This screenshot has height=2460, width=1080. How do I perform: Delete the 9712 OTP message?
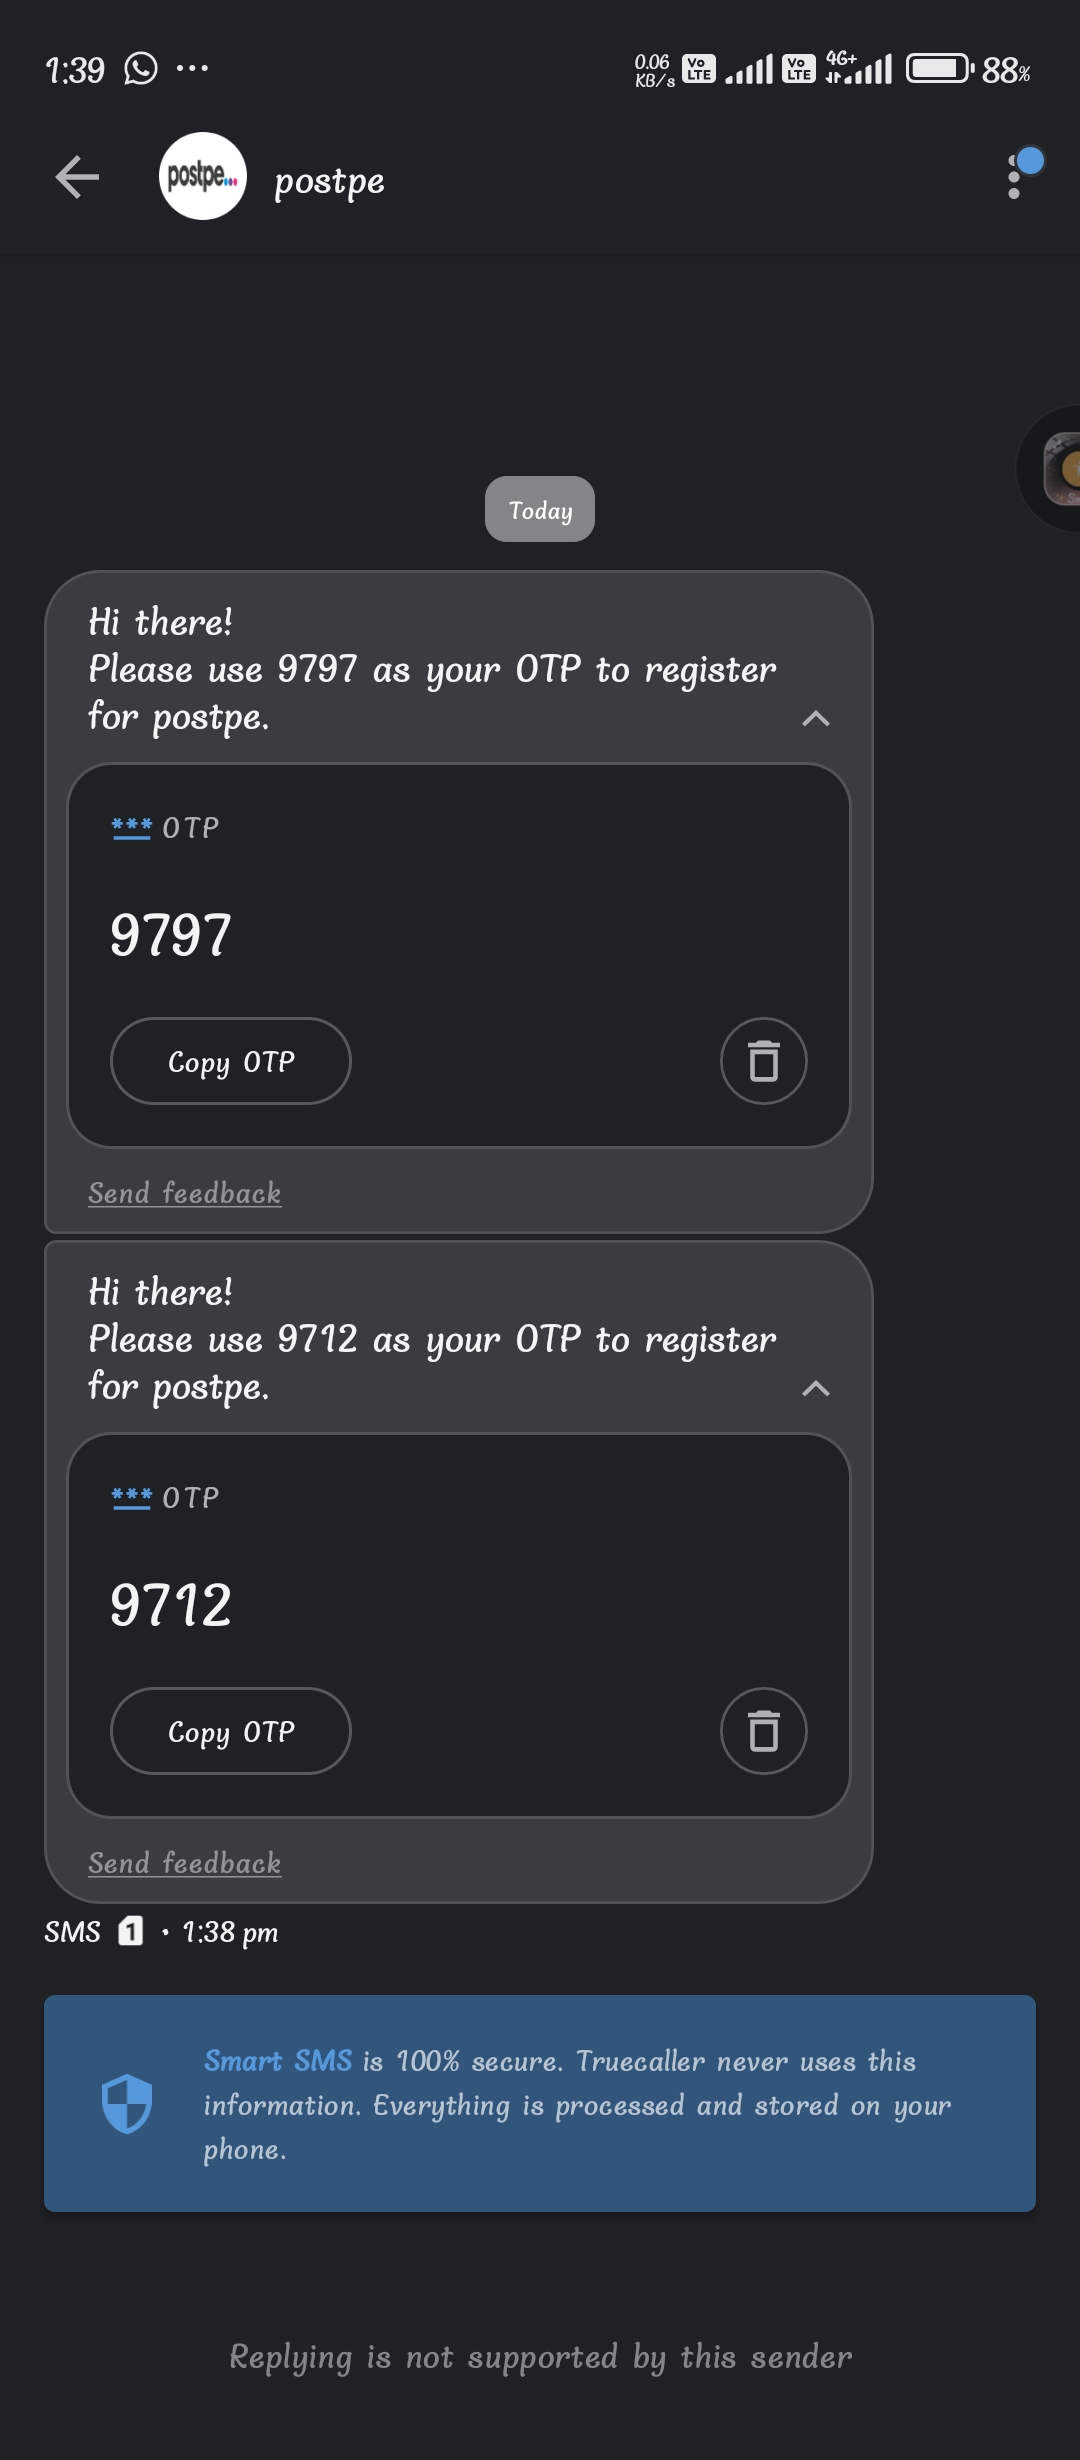[764, 1731]
